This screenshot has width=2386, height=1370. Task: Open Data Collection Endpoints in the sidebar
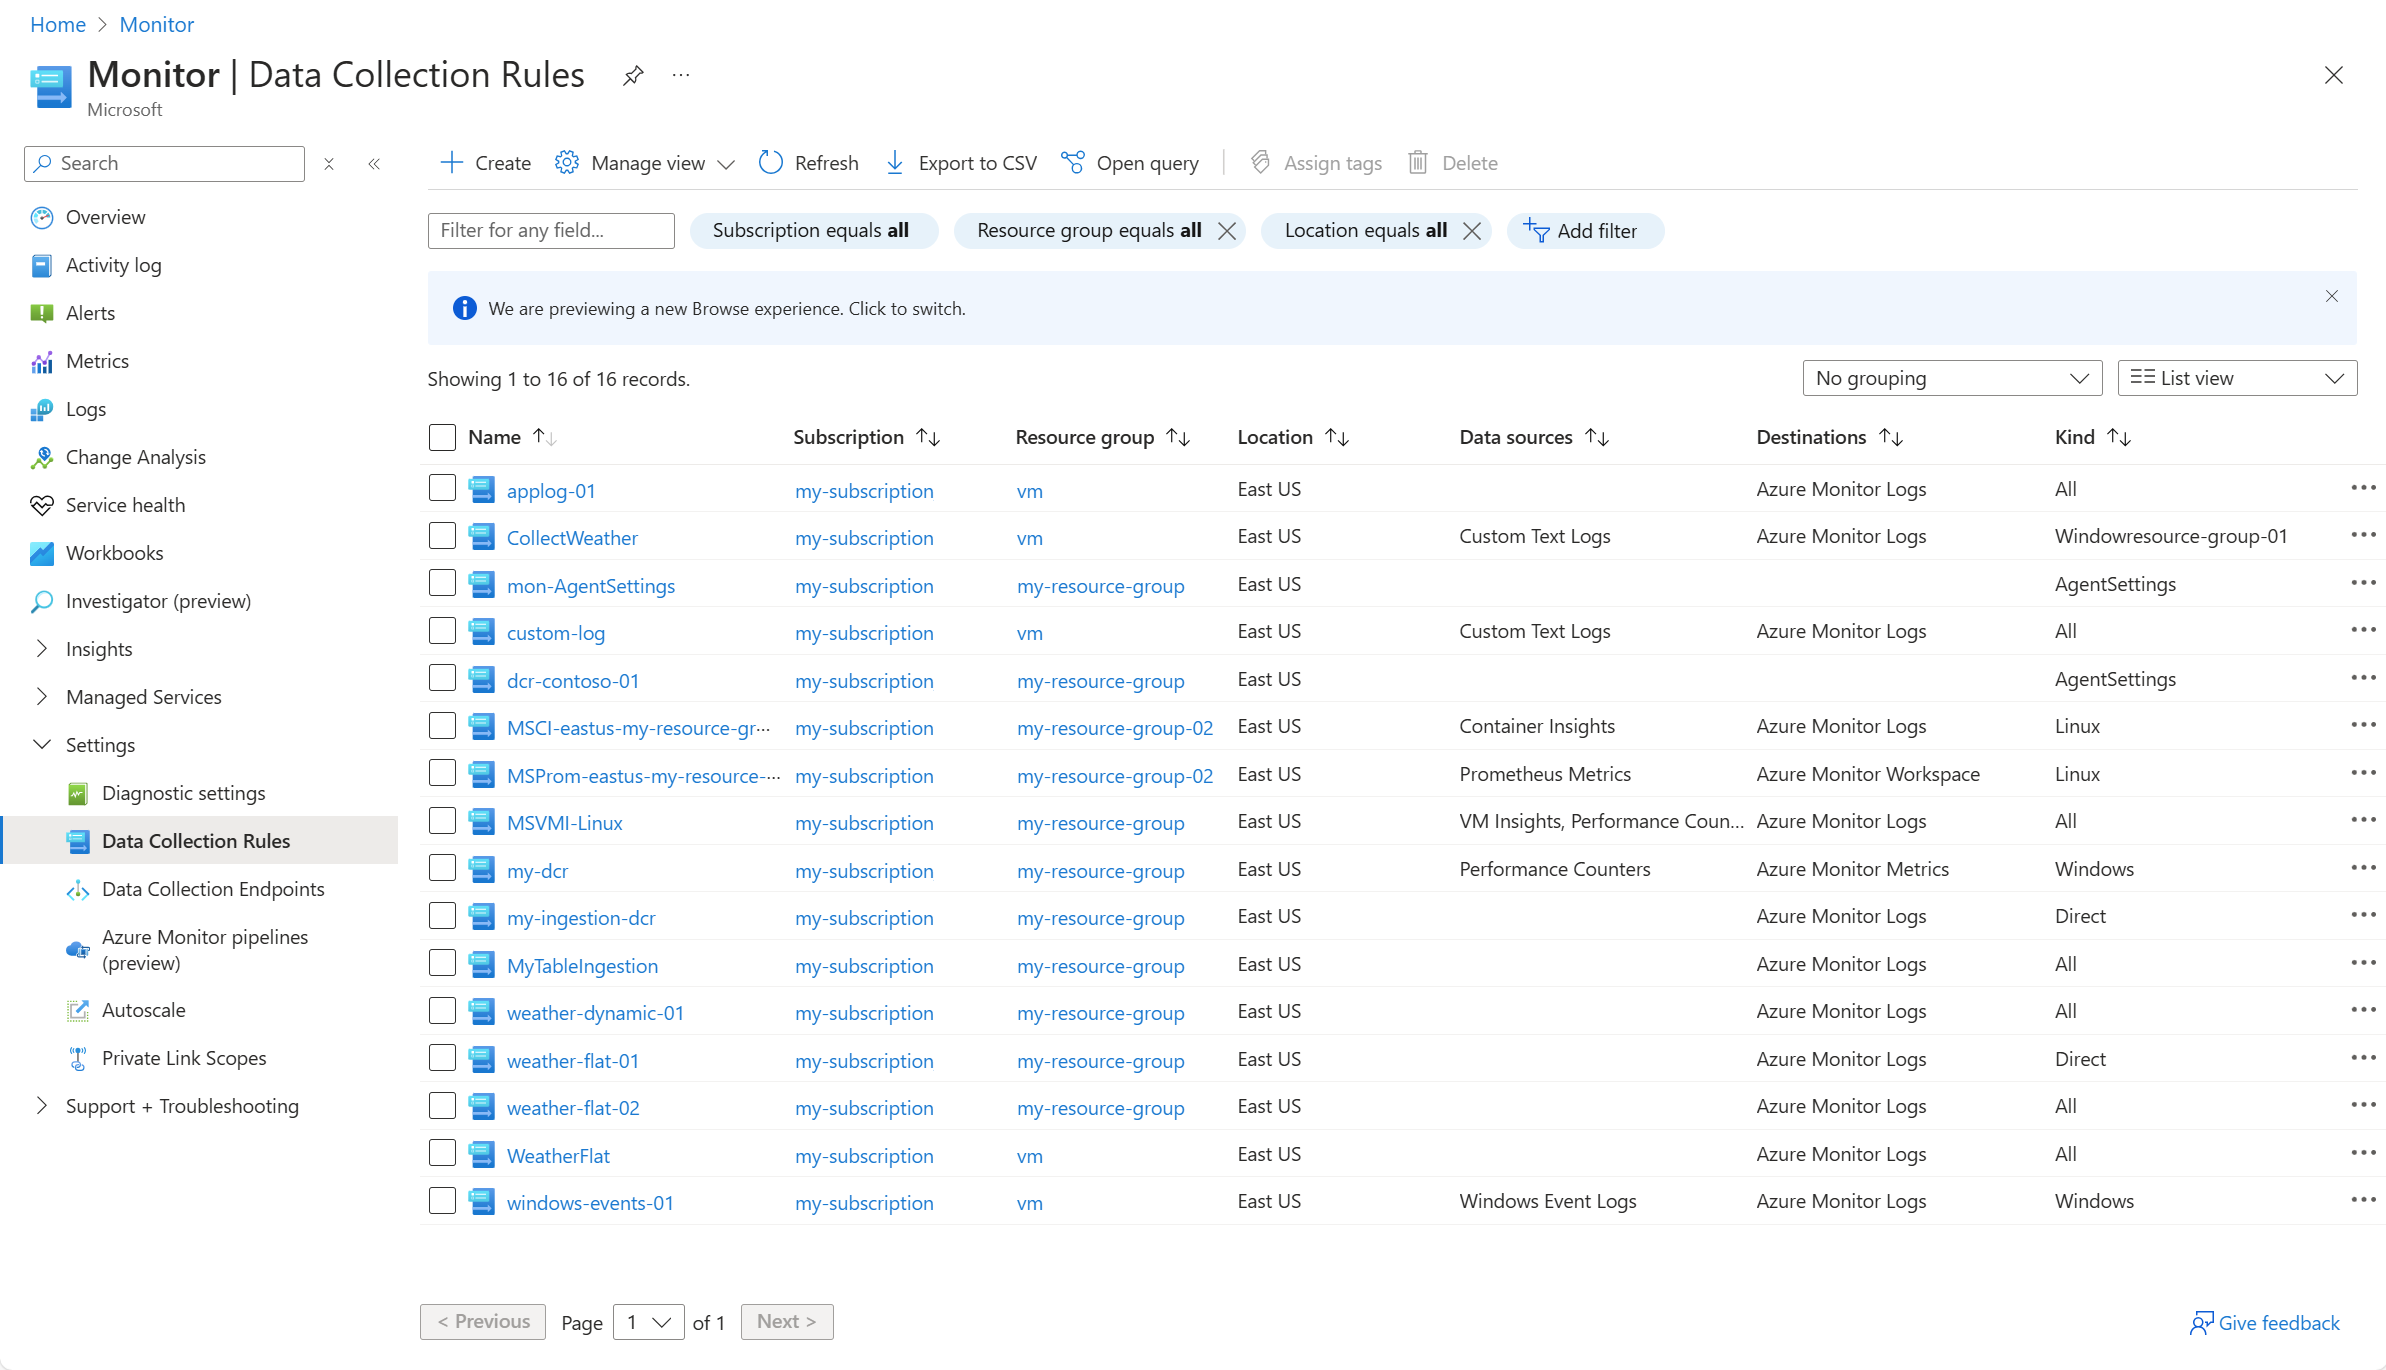(213, 888)
